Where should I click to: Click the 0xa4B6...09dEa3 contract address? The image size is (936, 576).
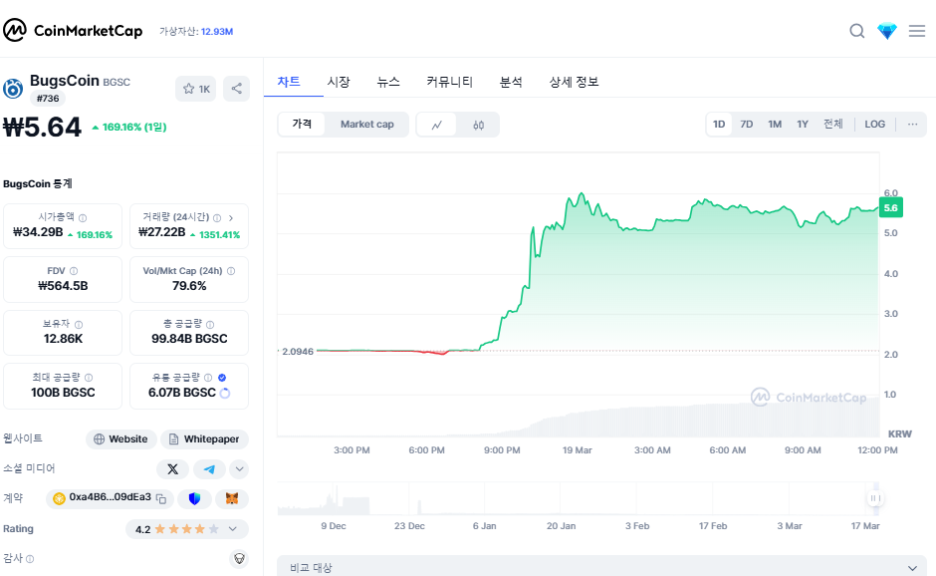coord(110,497)
